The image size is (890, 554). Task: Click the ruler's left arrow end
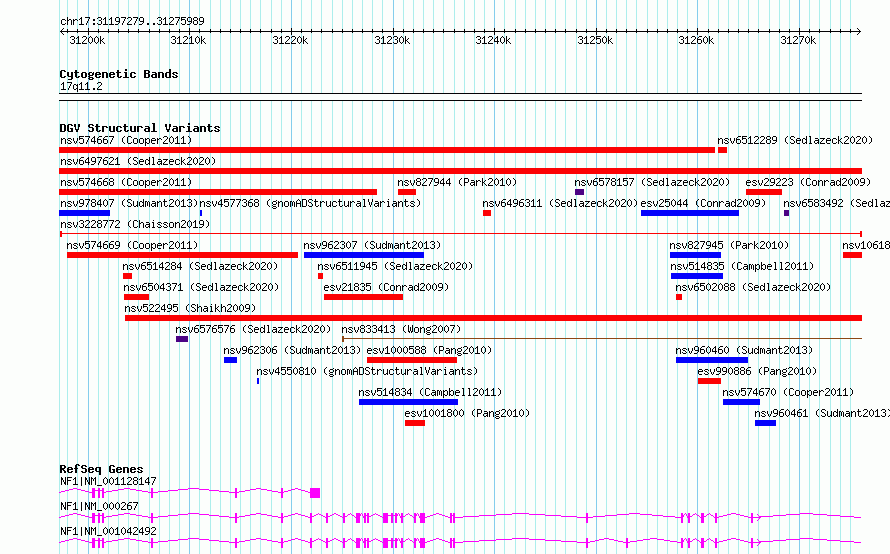(62, 32)
